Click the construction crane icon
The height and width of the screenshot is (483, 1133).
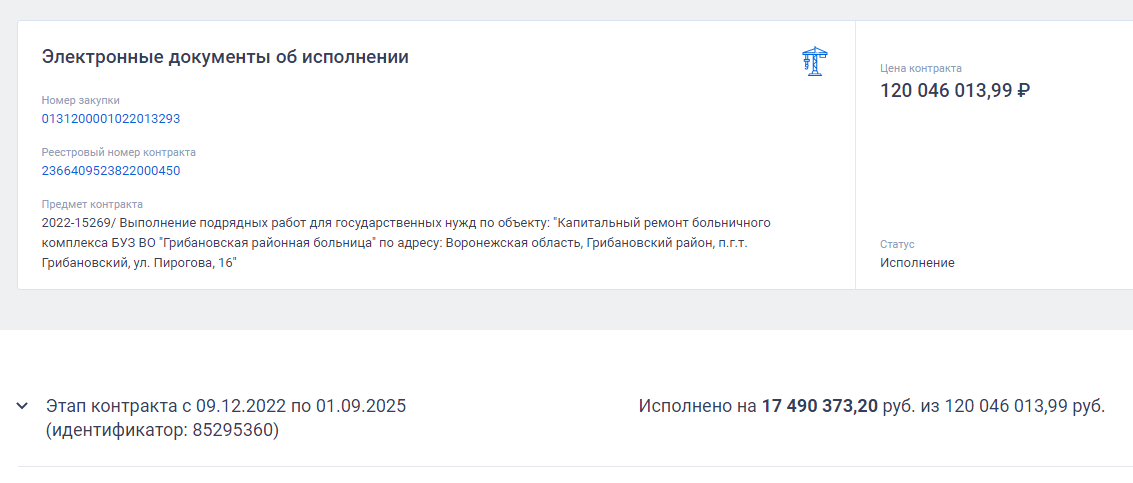point(815,62)
